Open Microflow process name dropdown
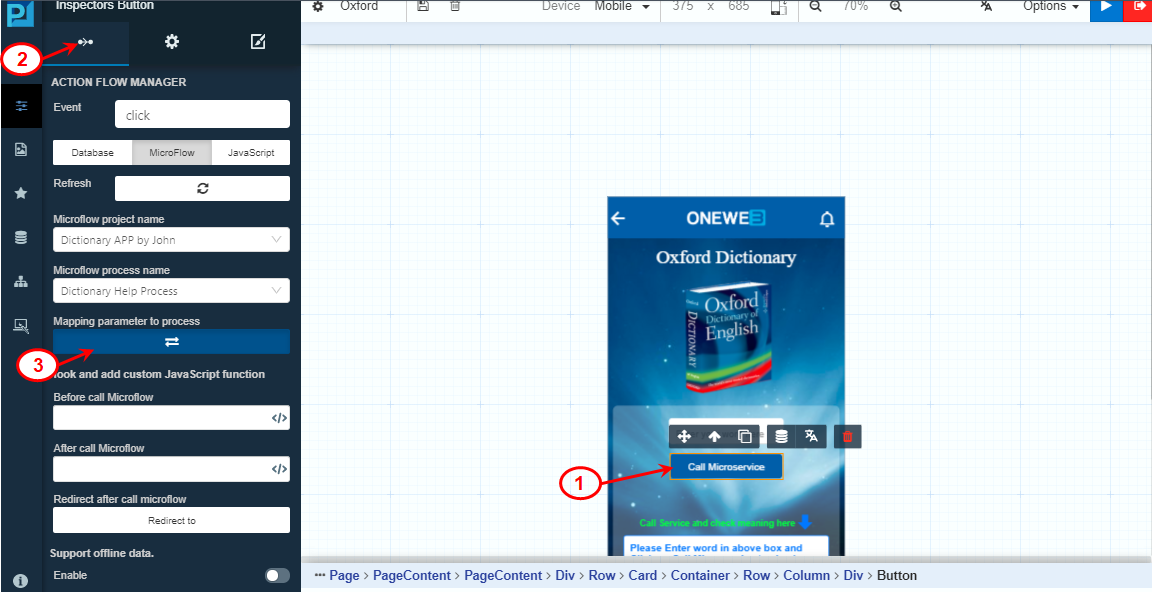The height and width of the screenshot is (592, 1152). coord(171,291)
